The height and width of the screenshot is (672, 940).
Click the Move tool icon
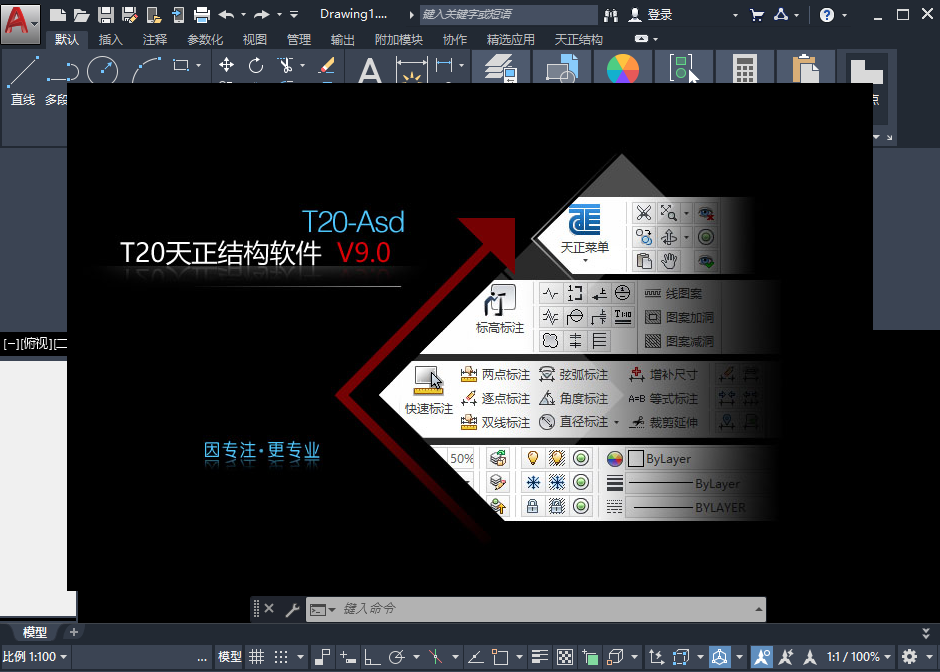[x=227, y=65]
